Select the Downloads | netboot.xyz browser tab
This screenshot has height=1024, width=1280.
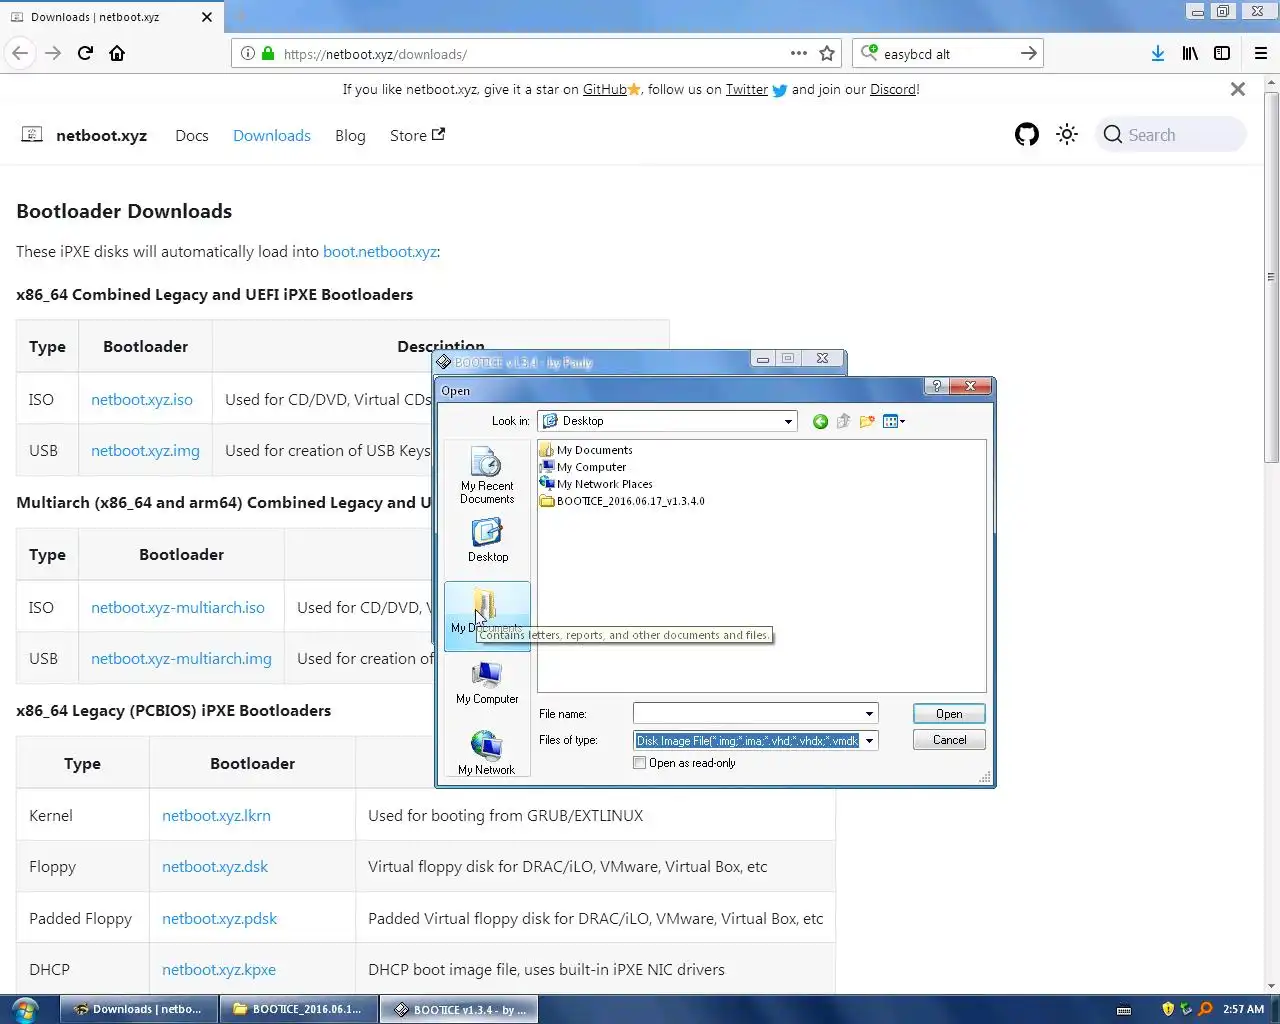point(110,17)
